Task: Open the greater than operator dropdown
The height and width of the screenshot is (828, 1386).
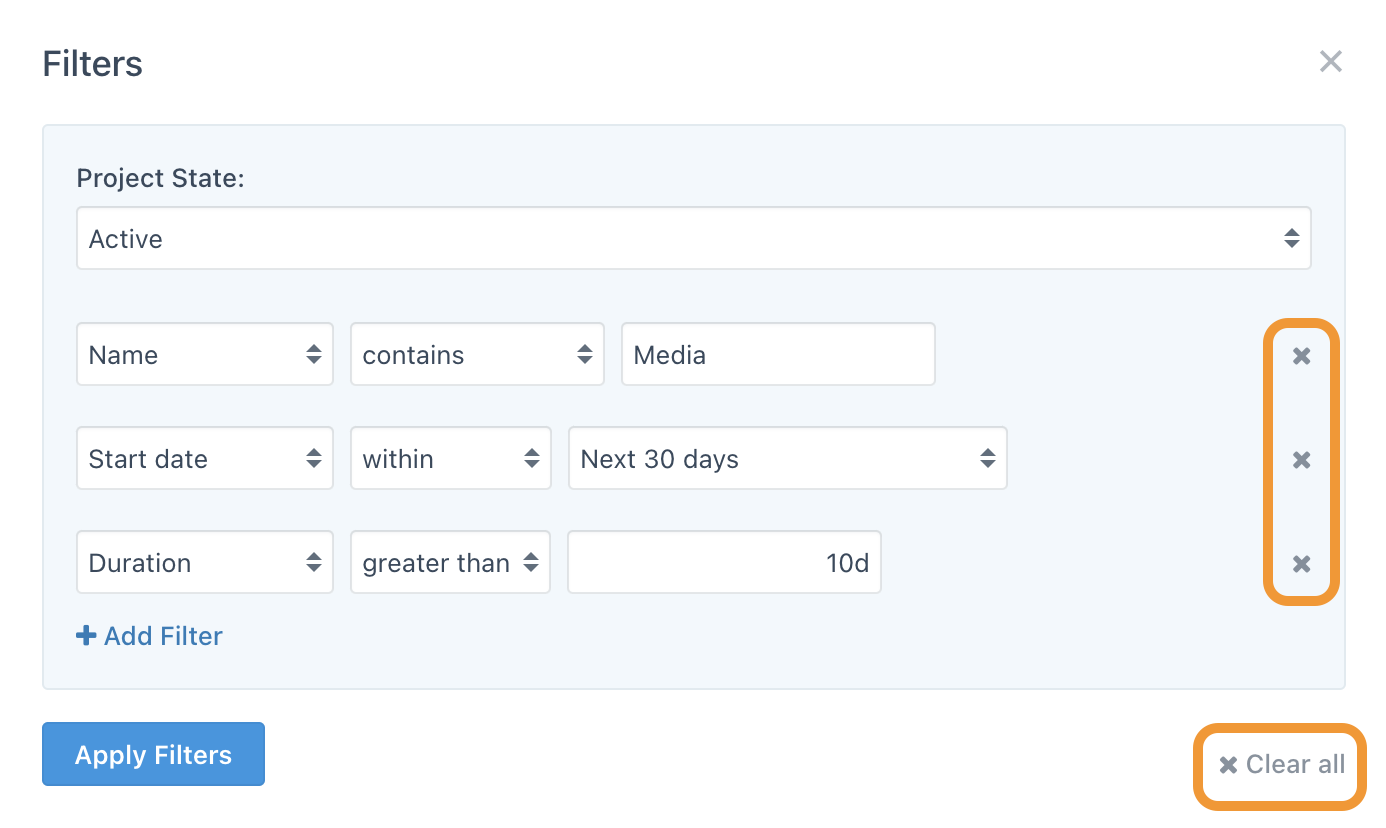Action: pyautogui.click(x=450, y=562)
